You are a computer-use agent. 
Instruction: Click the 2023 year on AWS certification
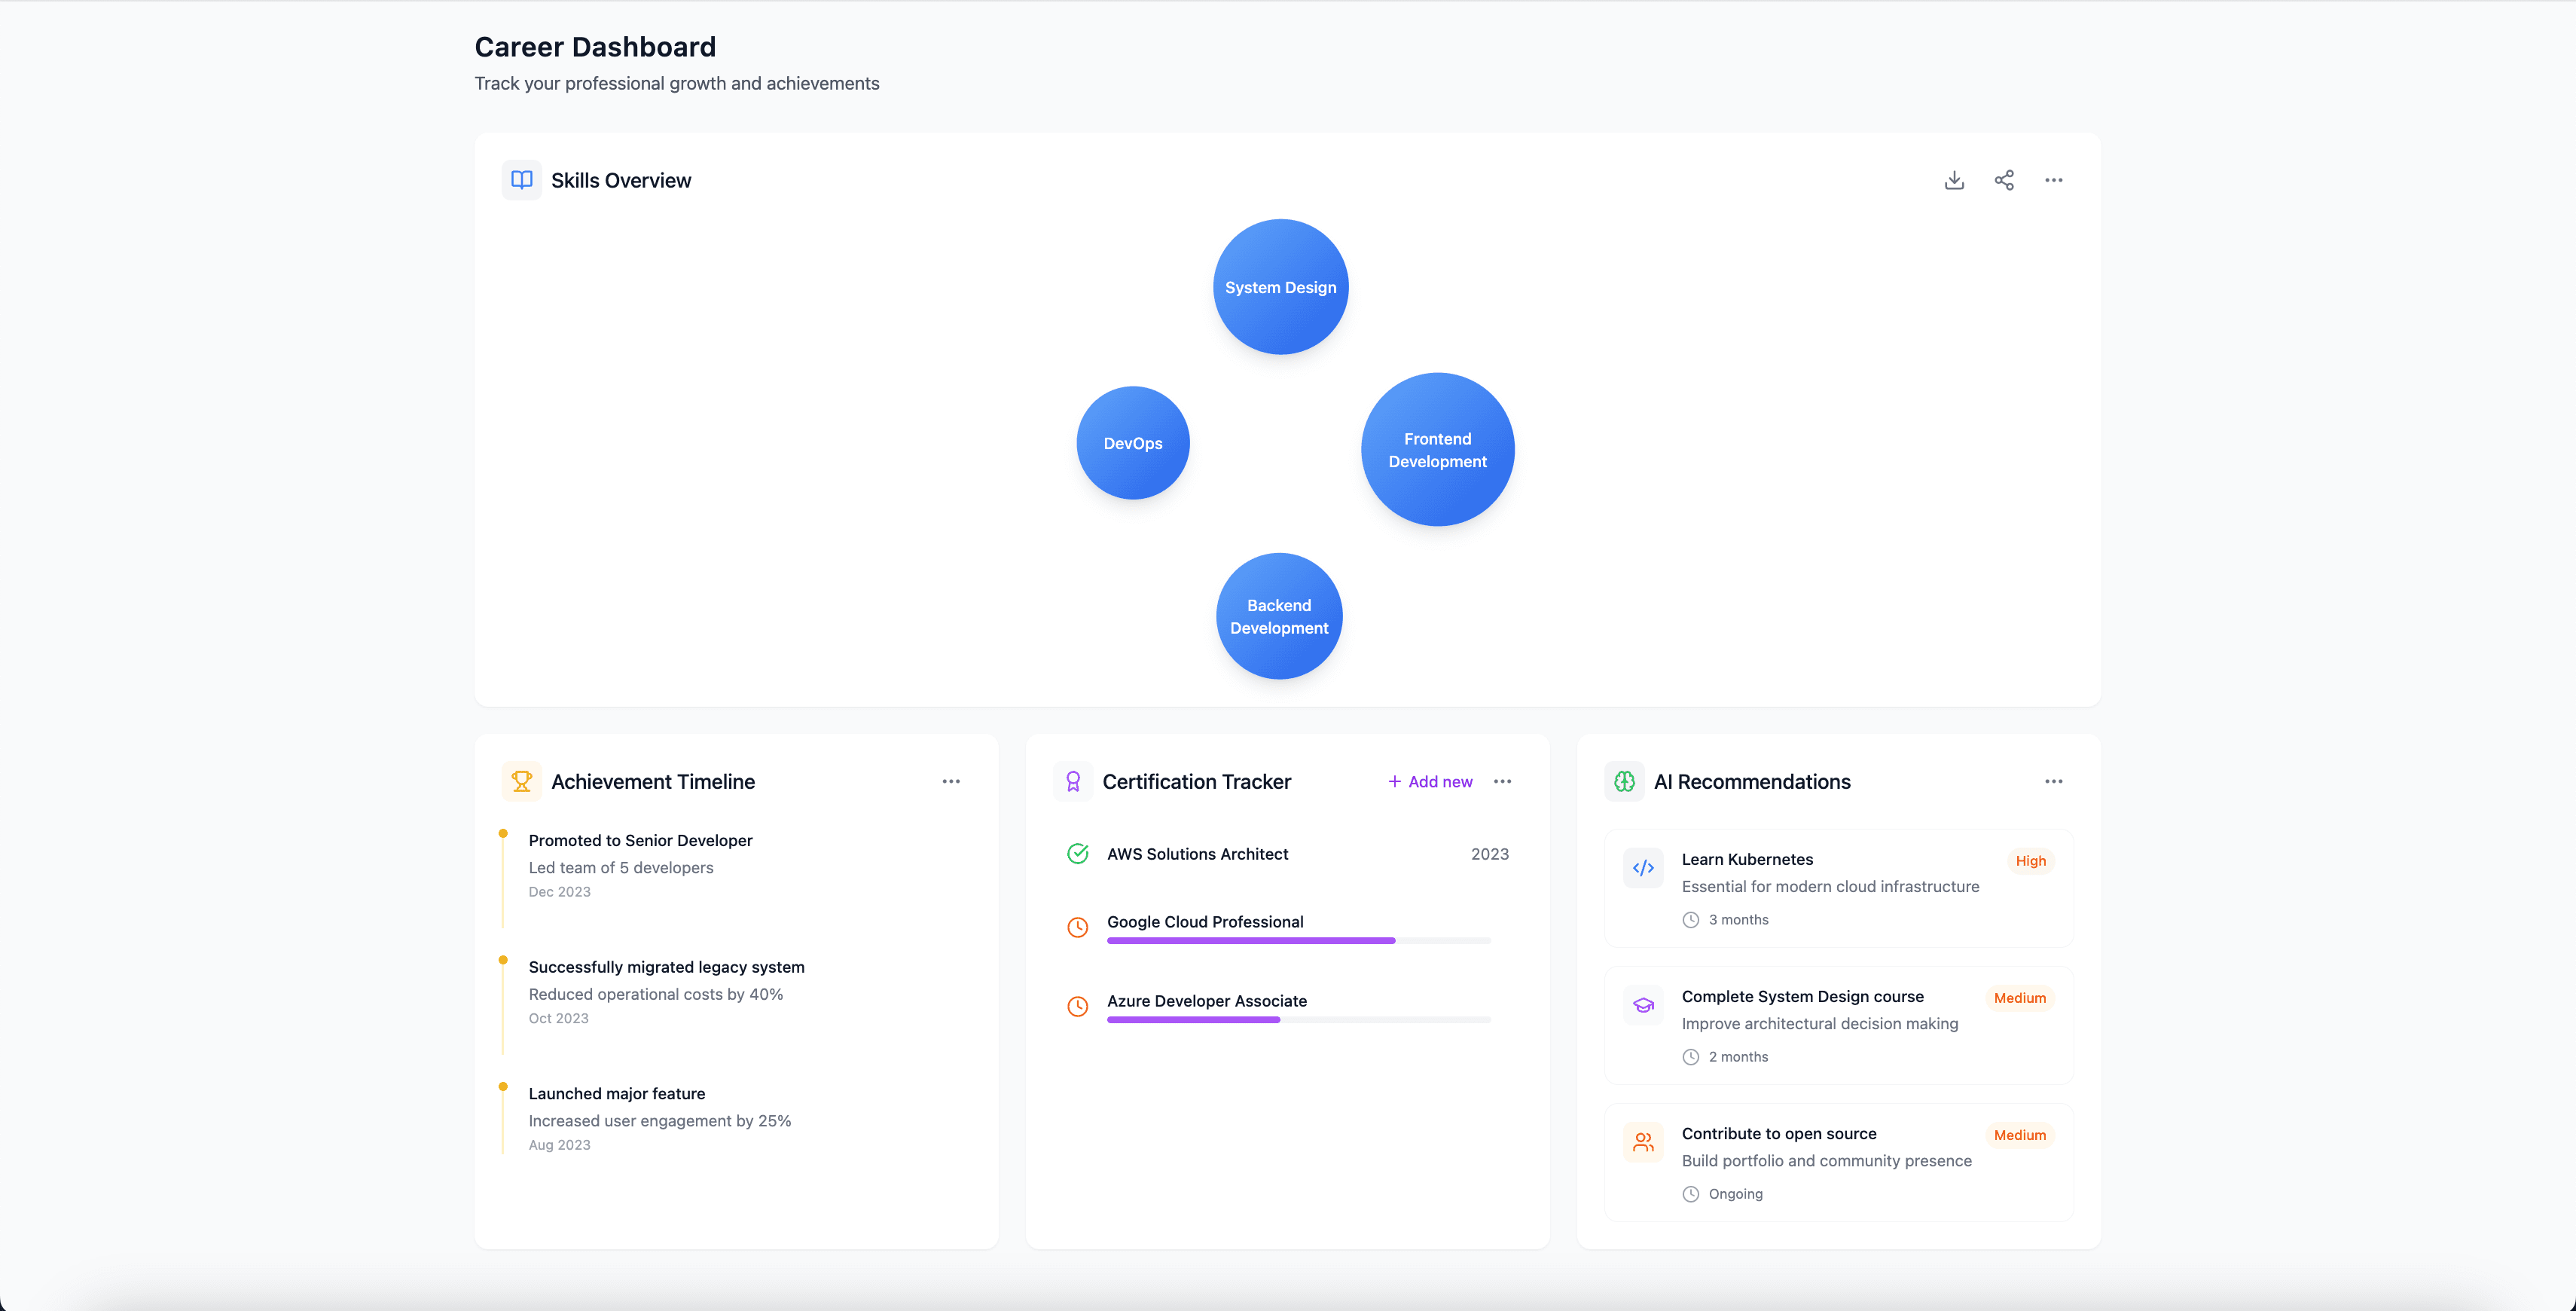coord(1489,854)
